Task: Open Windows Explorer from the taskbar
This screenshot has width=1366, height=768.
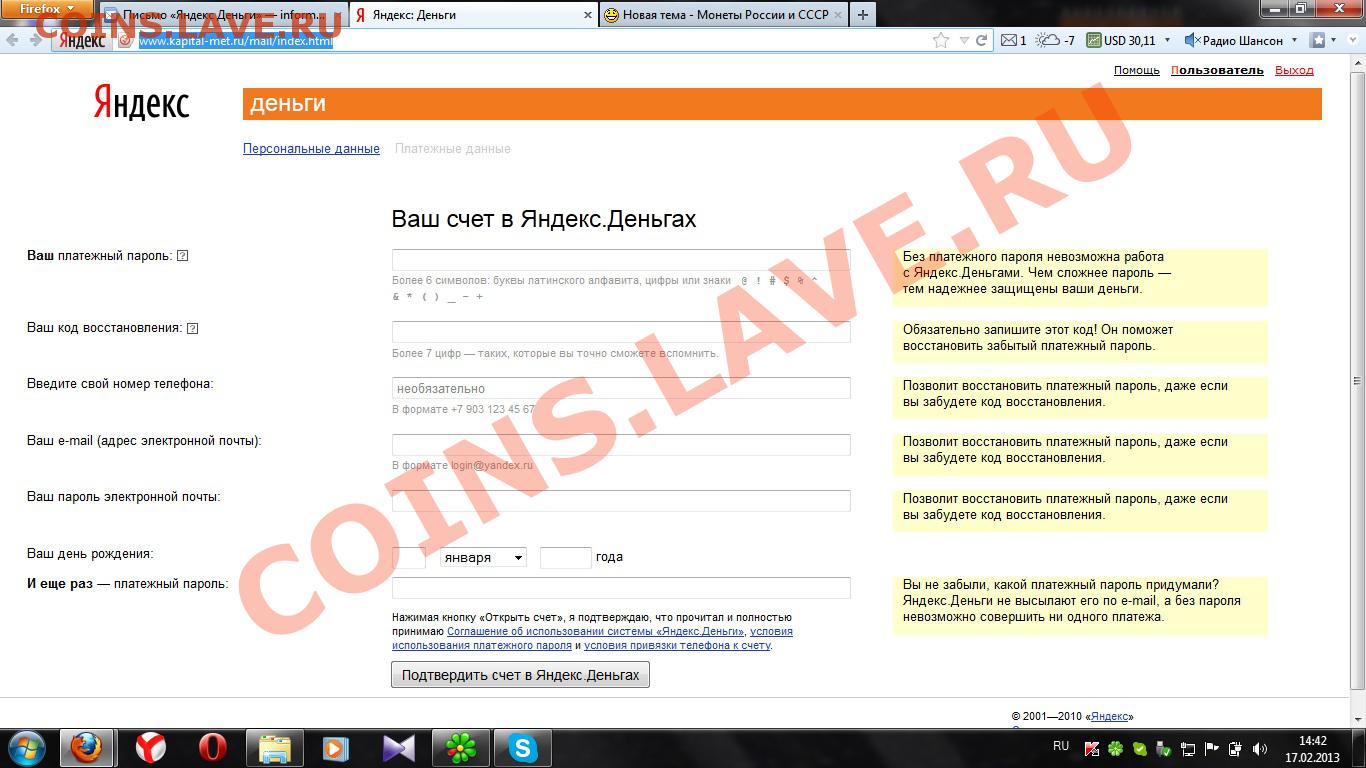Action: 274,748
